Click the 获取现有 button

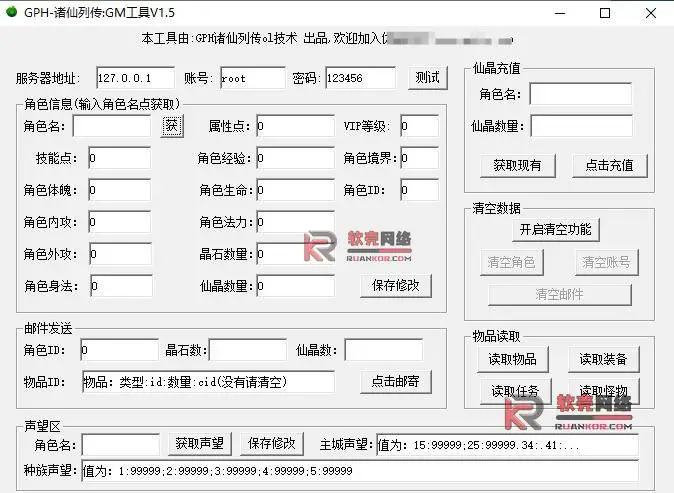point(518,165)
